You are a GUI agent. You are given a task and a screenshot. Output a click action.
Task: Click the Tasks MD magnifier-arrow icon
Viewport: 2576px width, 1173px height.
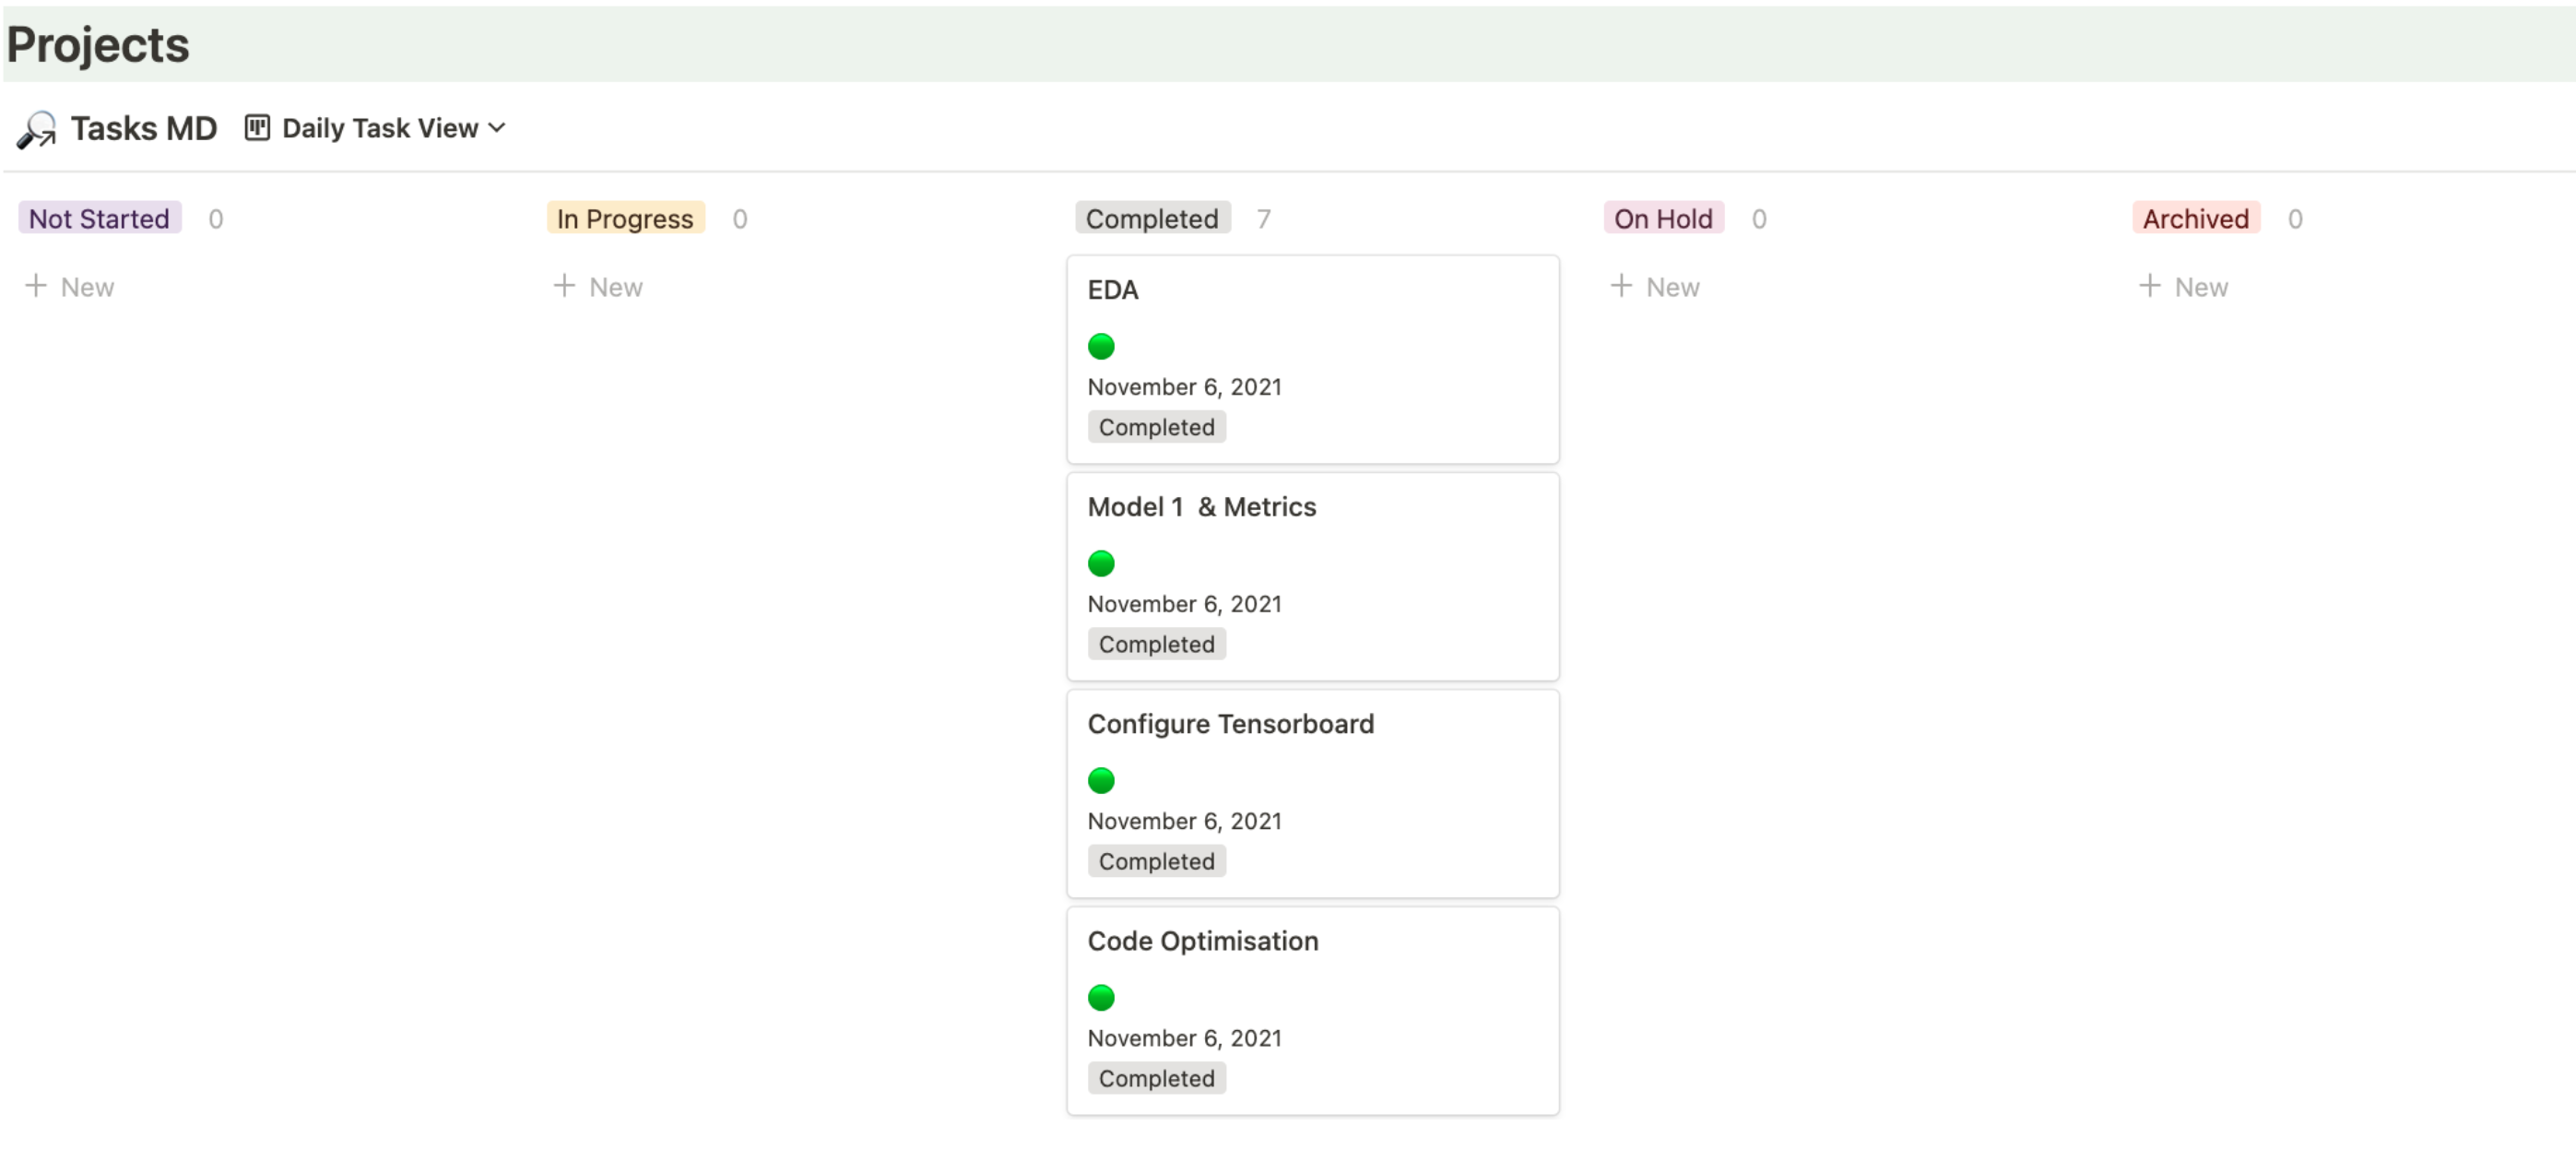point(36,129)
